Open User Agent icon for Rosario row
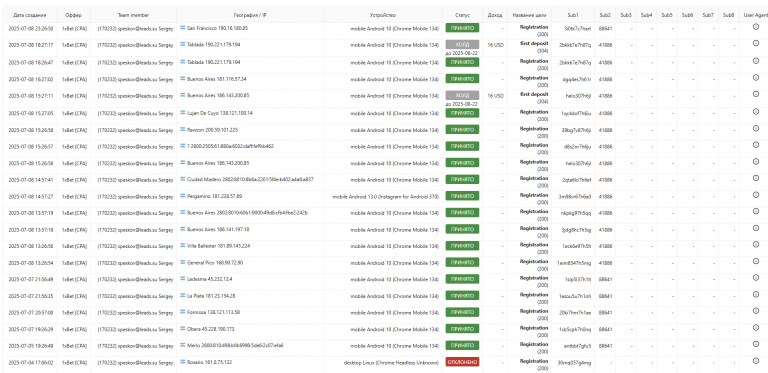This screenshot has height=373, width=768. (x=755, y=361)
